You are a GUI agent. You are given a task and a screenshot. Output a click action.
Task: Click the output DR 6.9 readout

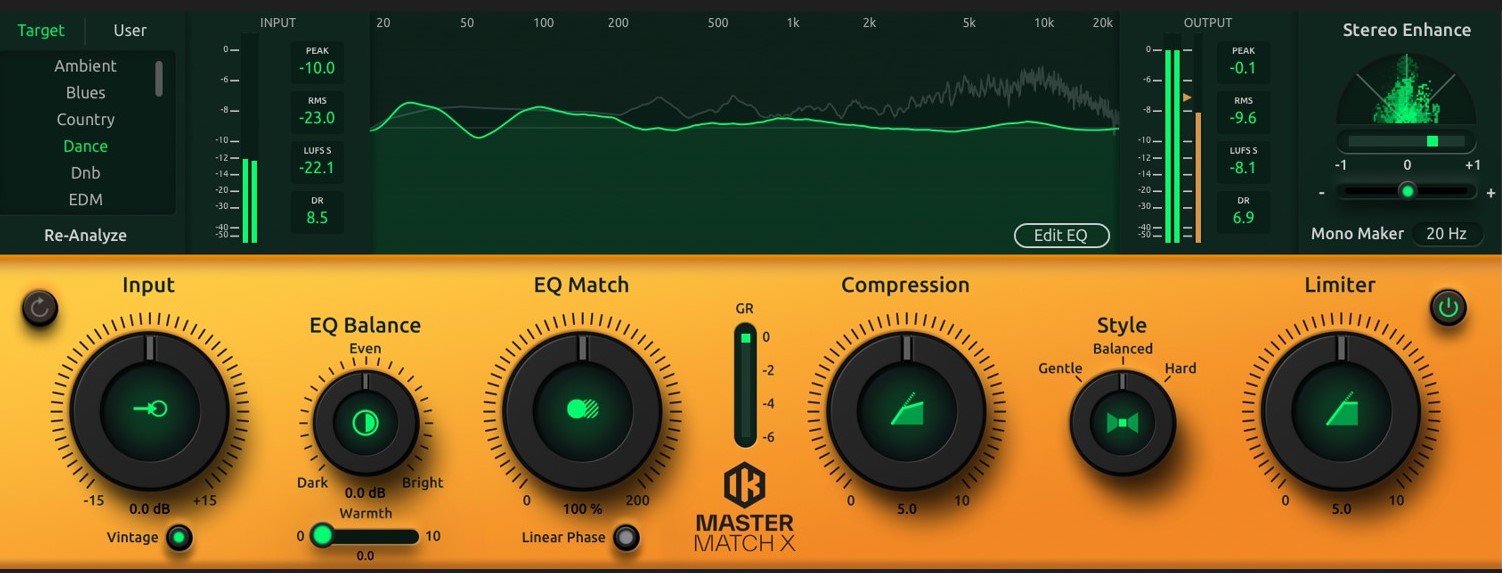[1243, 210]
